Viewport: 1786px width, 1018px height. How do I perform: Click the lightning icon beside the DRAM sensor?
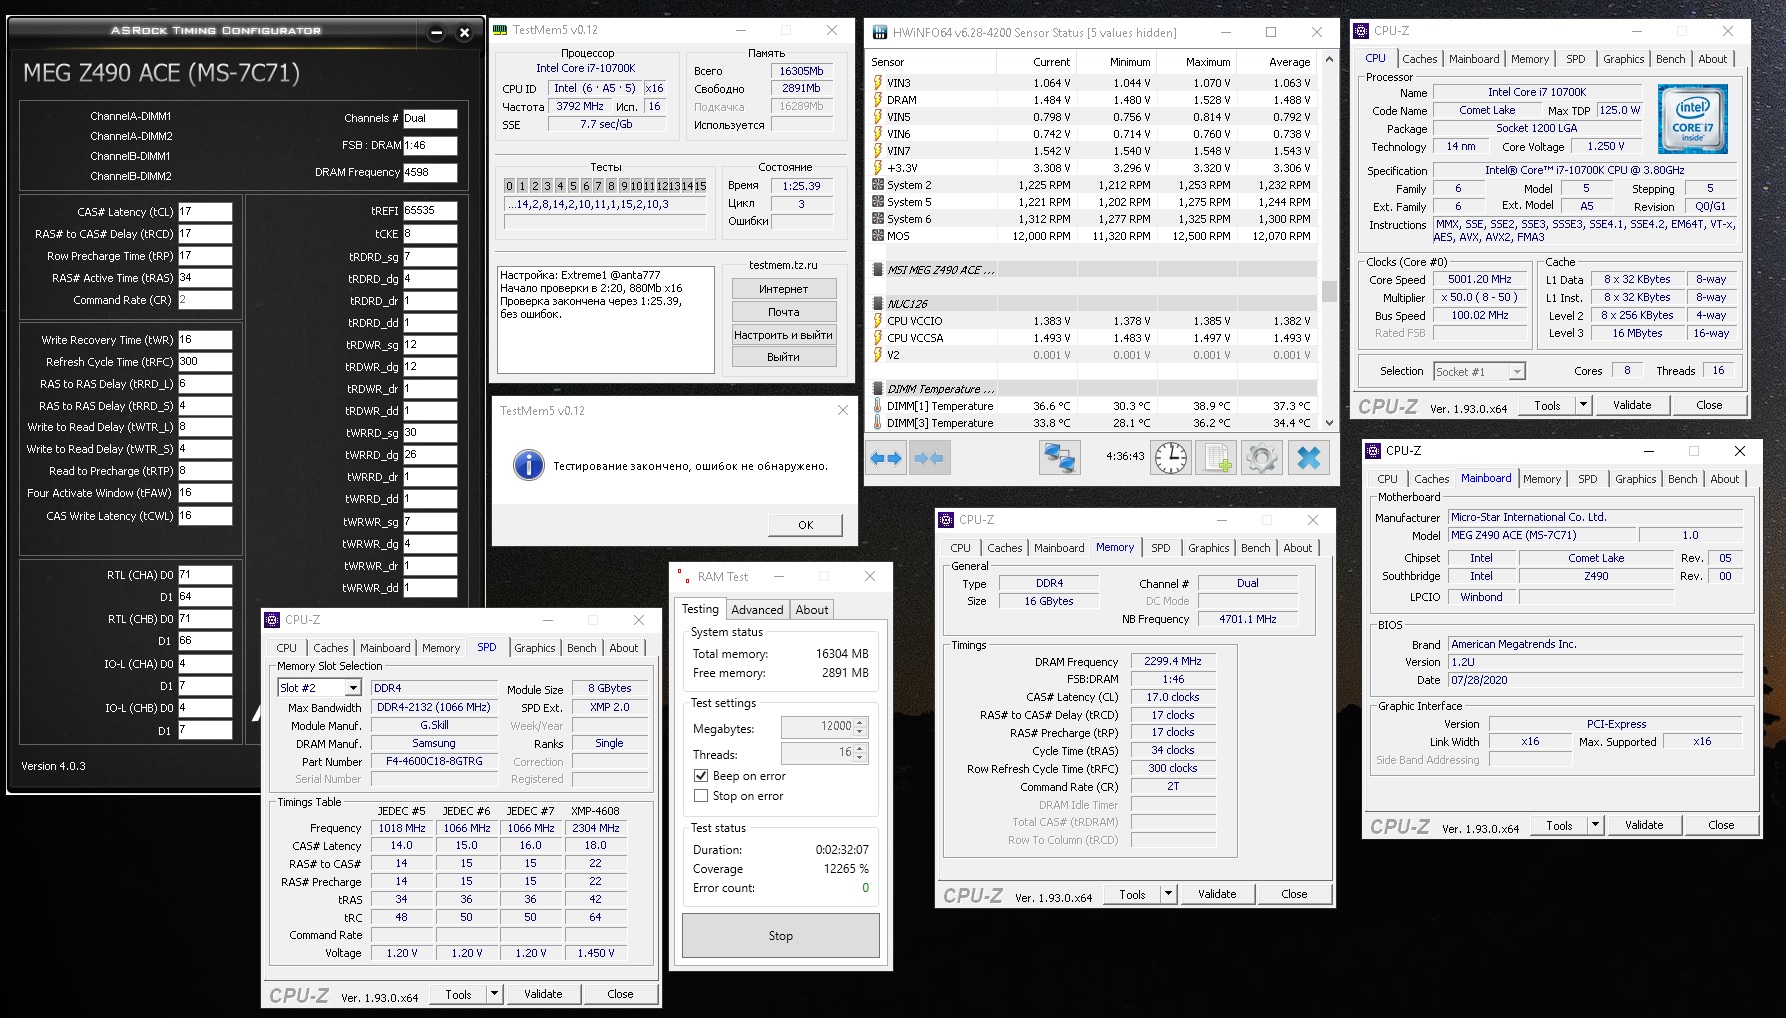tap(878, 100)
